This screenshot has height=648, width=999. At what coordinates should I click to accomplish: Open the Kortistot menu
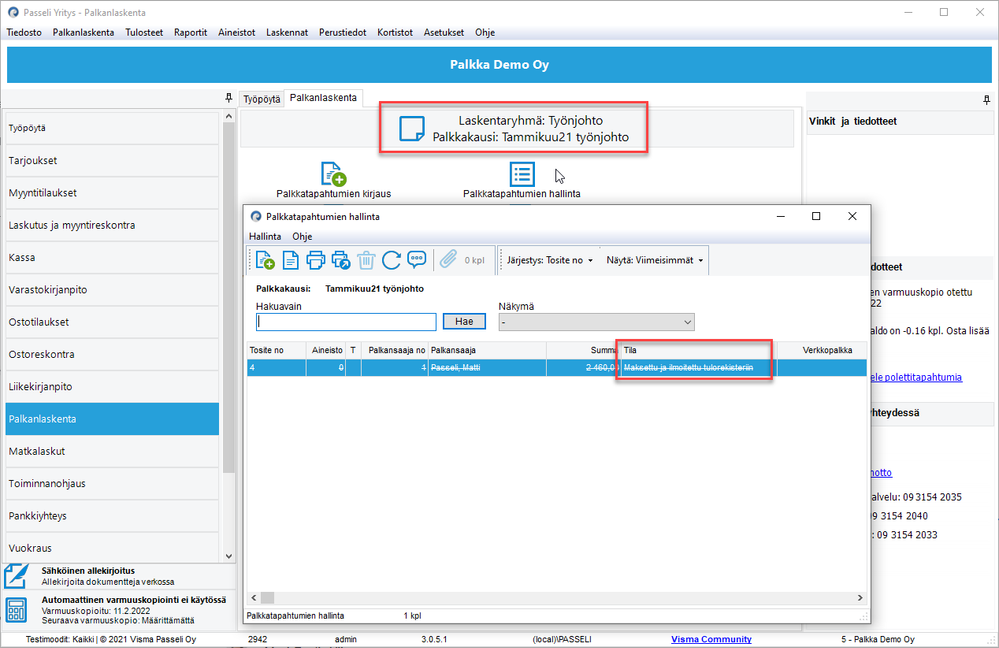pos(395,32)
